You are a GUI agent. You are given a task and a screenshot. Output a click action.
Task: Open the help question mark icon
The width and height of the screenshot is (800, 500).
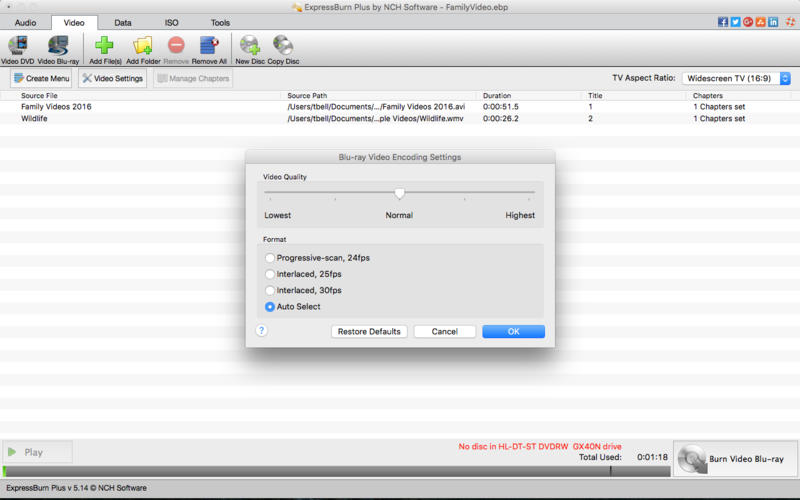point(261,331)
